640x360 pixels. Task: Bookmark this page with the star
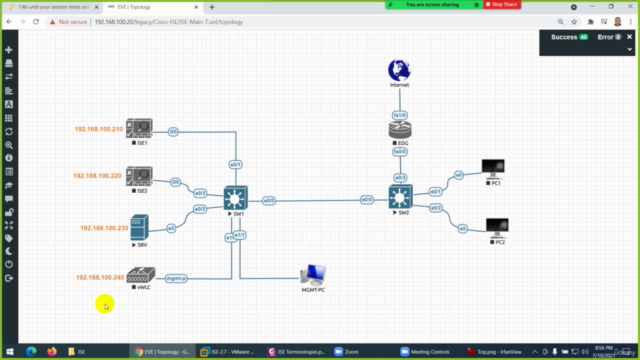coord(574,22)
